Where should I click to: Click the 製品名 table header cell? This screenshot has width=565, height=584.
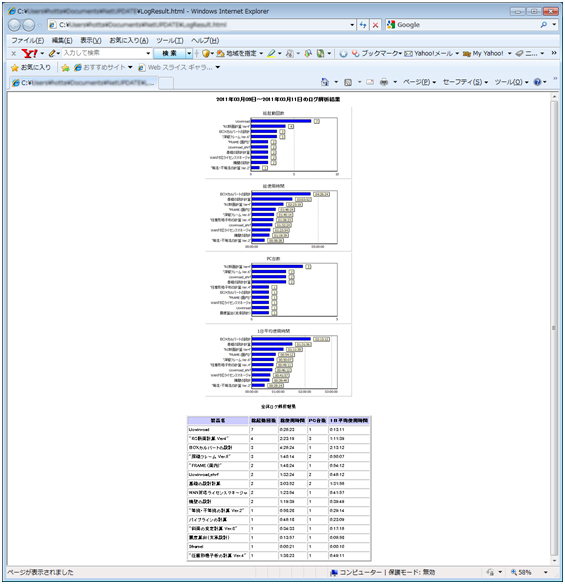click(218, 420)
